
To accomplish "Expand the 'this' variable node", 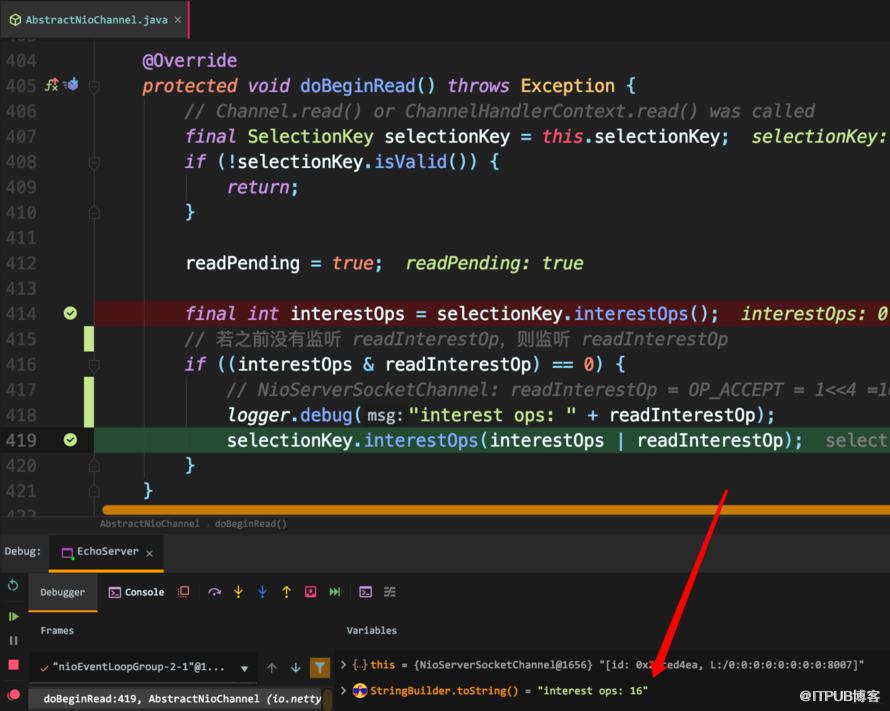I will pos(343,664).
